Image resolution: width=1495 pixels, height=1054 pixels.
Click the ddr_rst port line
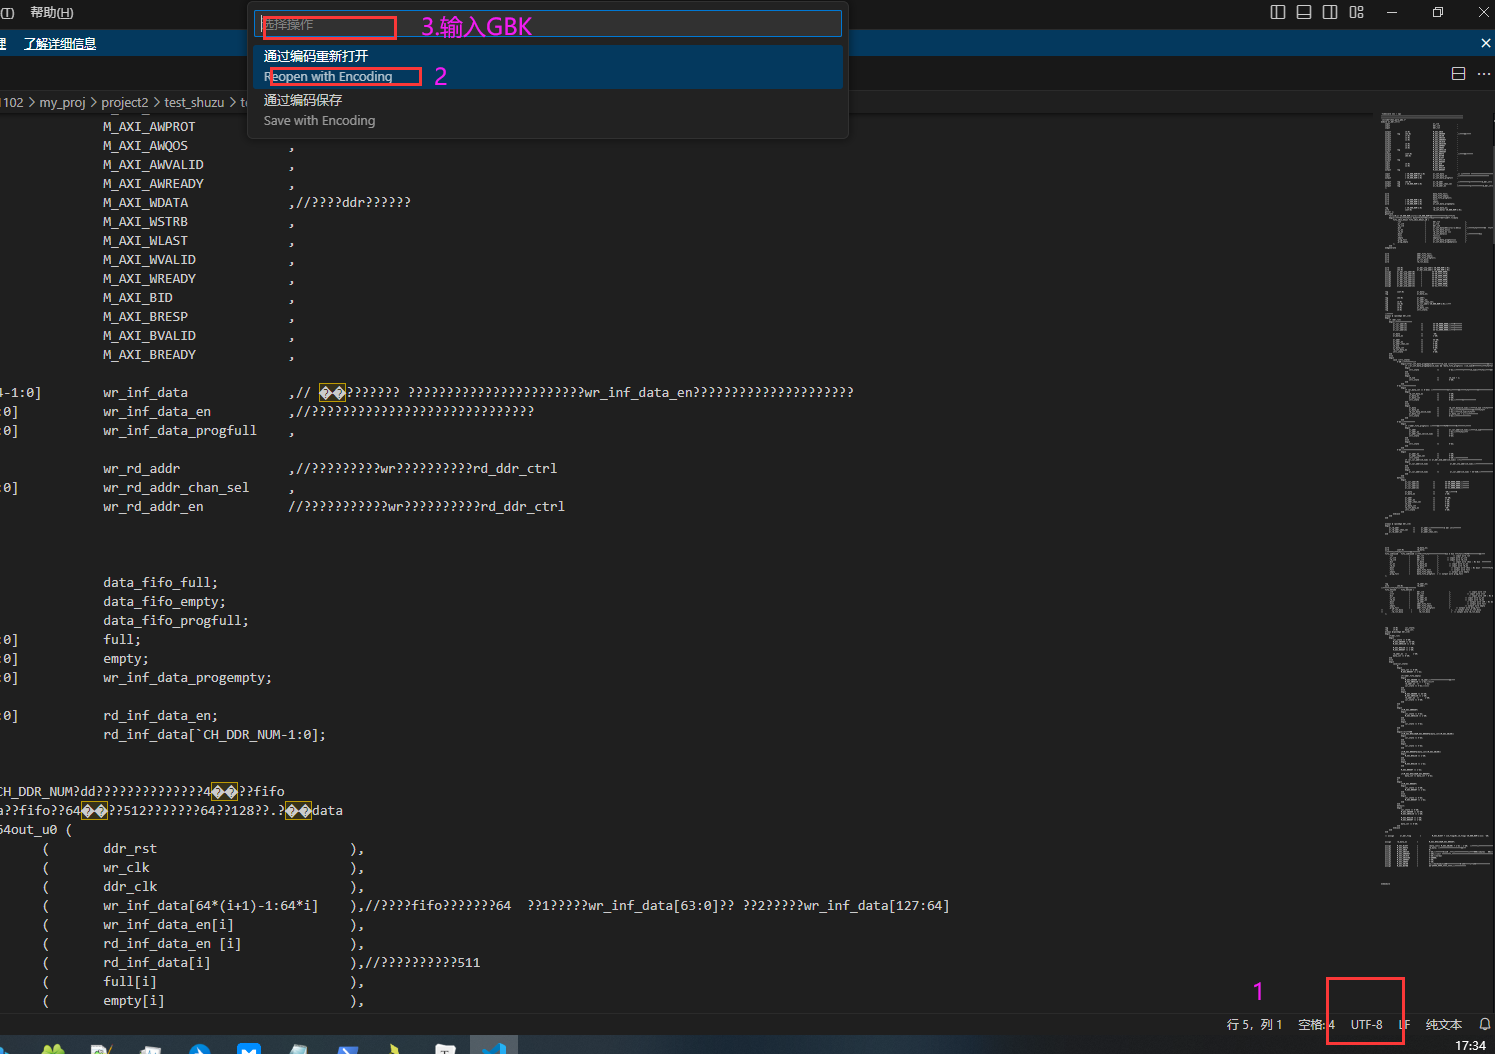130,849
